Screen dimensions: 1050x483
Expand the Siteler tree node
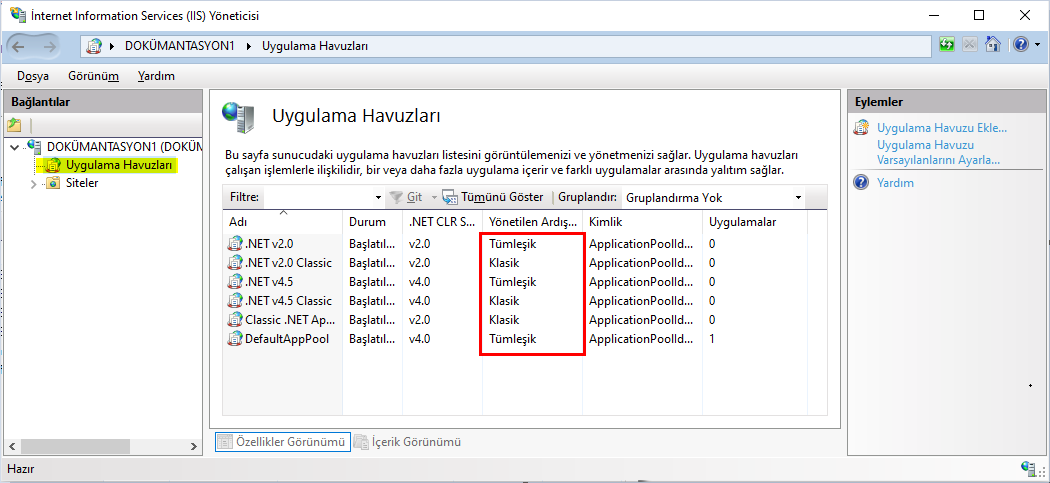pos(34,184)
